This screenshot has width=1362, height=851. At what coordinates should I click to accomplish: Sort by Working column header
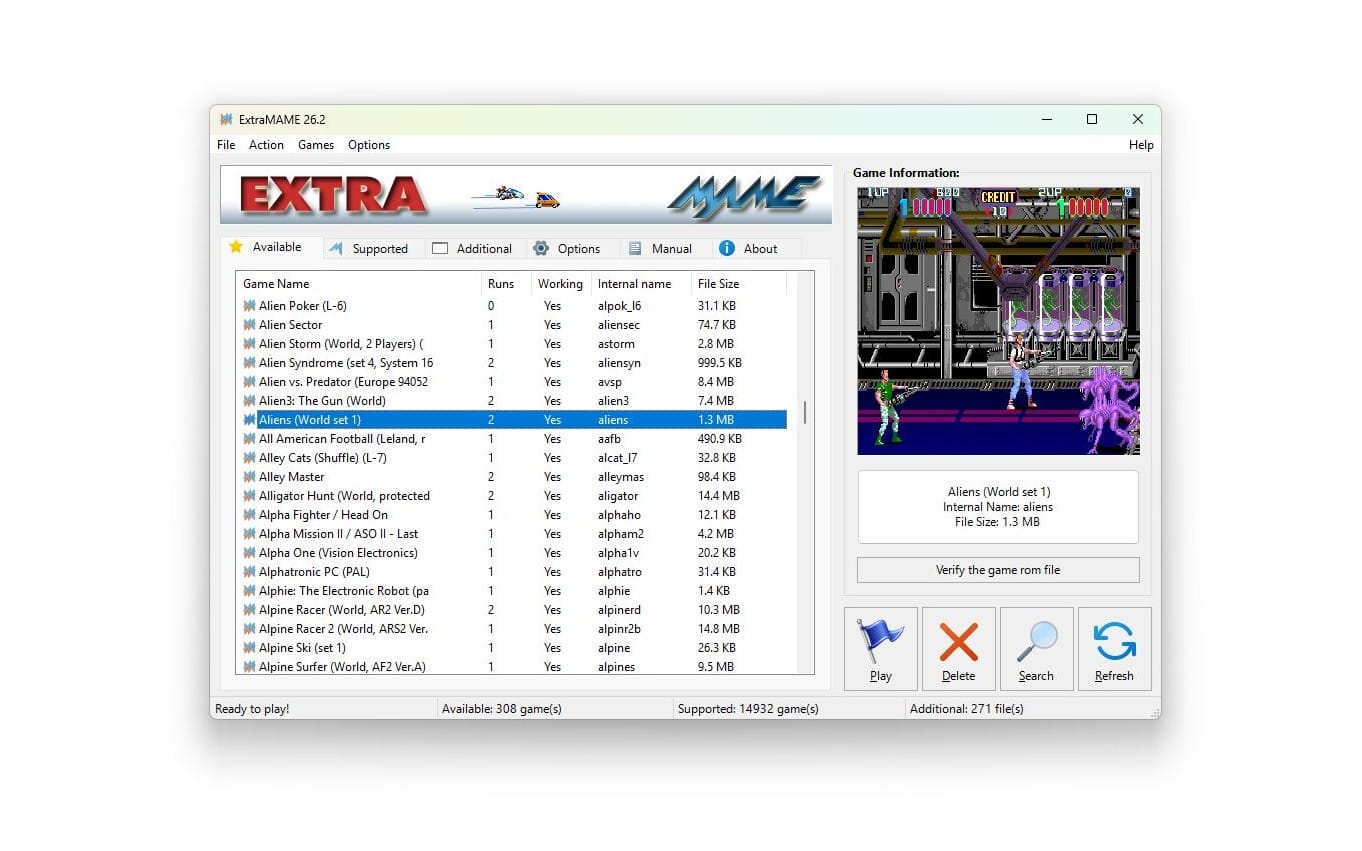561,284
